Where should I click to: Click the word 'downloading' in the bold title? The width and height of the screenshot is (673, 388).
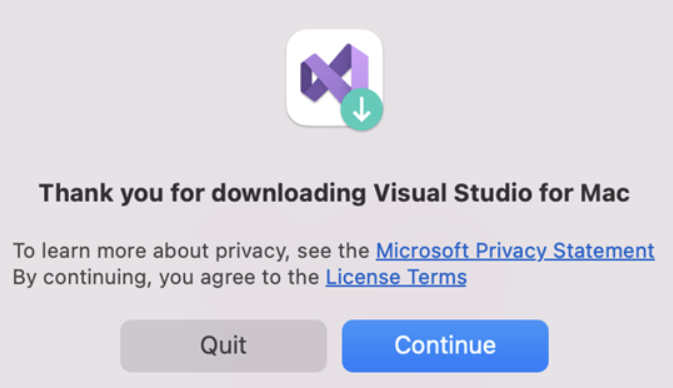pyautogui.click(x=288, y=193)
